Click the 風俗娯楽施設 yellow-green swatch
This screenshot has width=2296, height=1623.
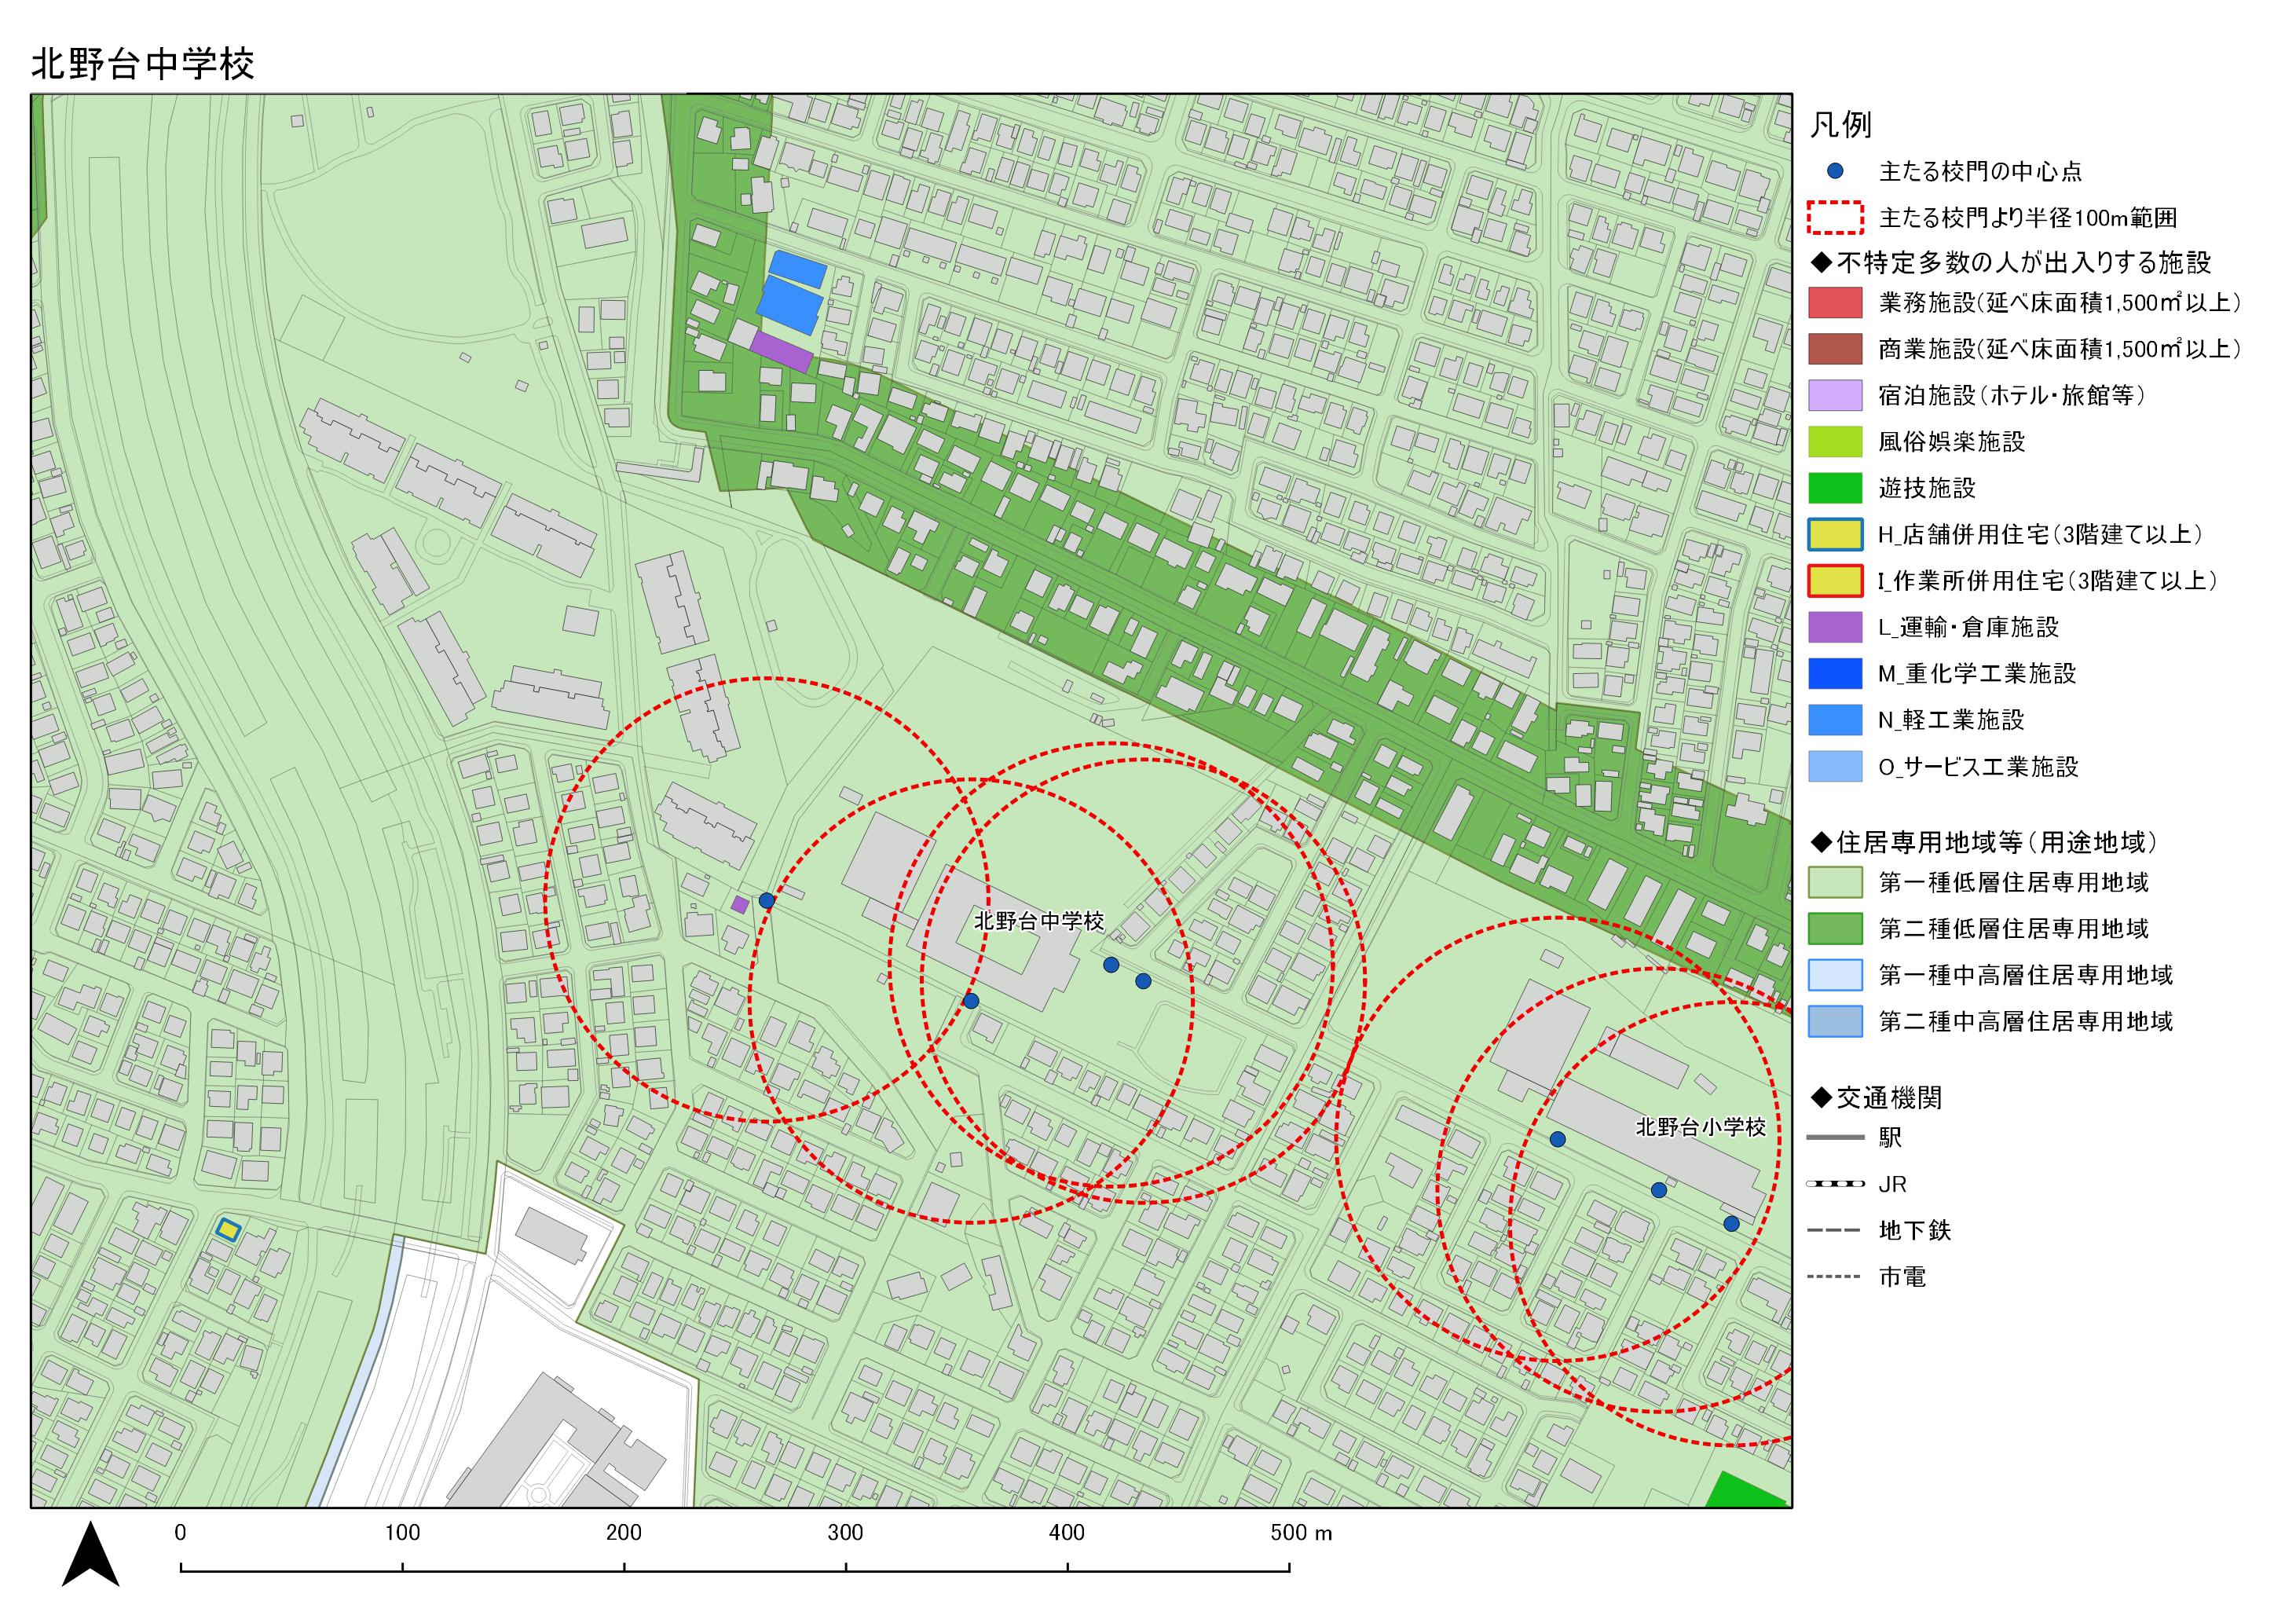tap(1835, 441)
